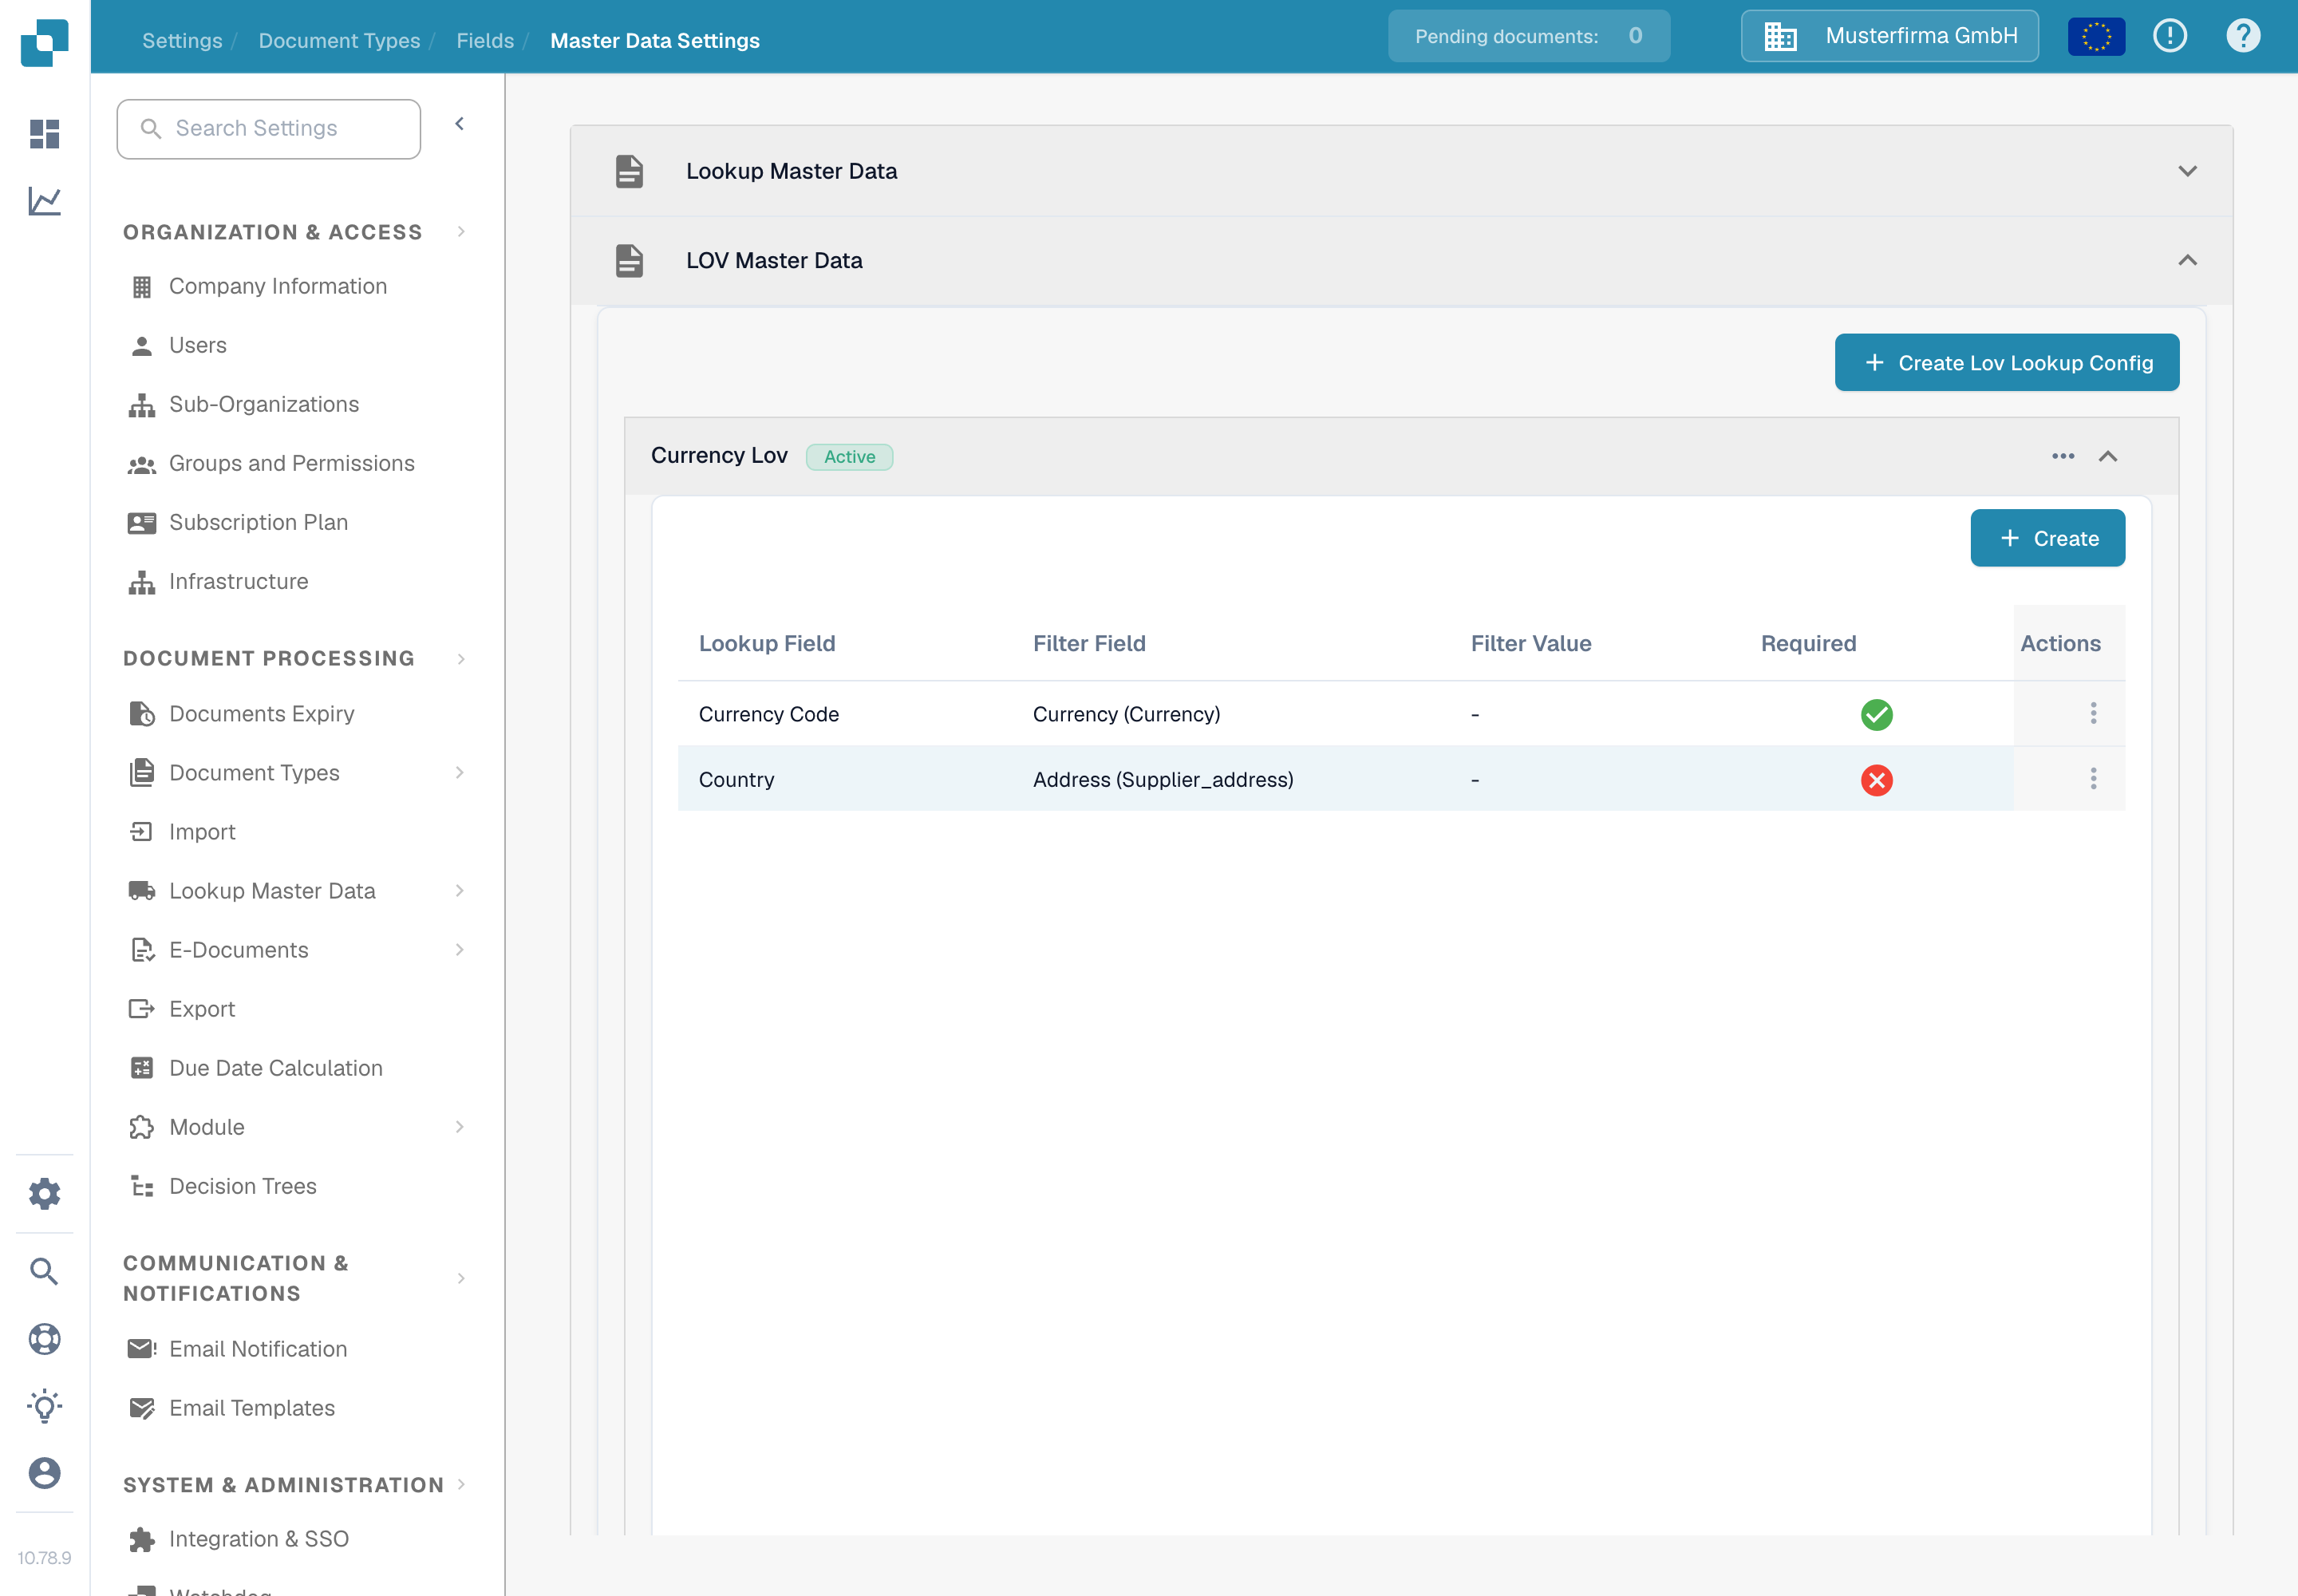Click the Pending documents counter
The height and width of the screenshot is (1596, 2298).
(x=1528, y=36)
